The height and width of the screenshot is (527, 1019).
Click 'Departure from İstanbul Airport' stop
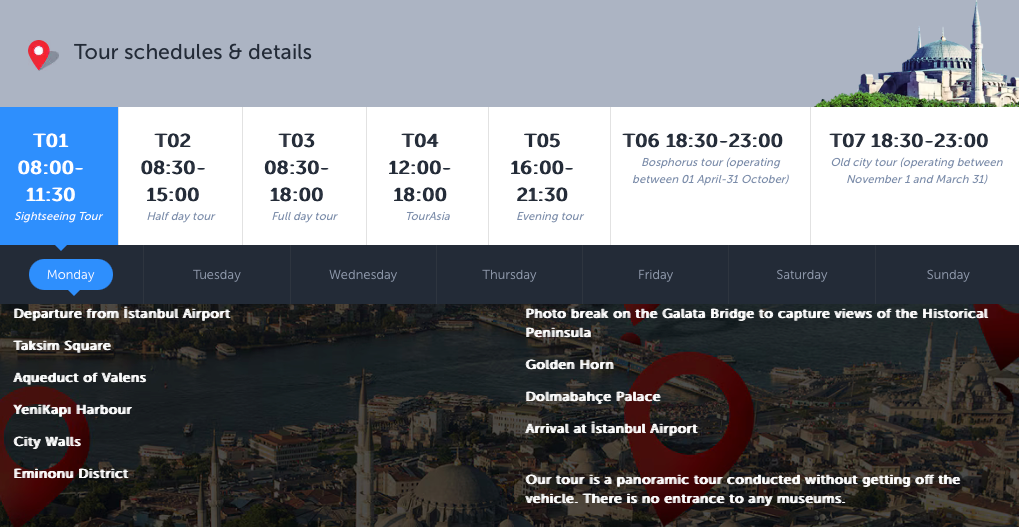pyautogui.click(x=122, y=314)
